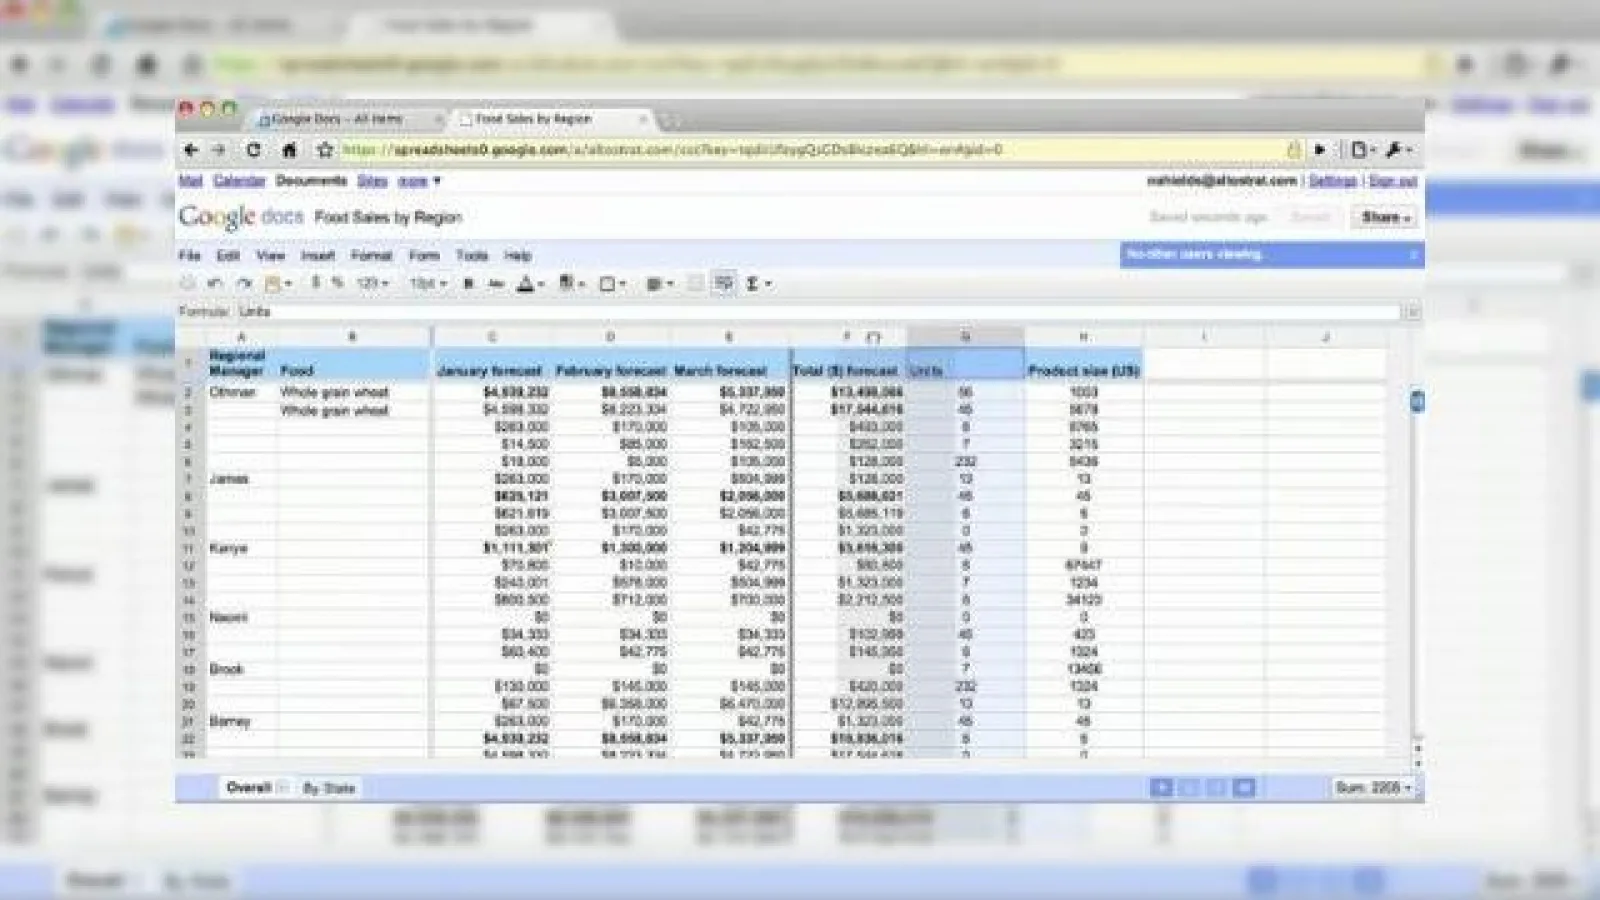
Task: Open the Format menu
Action: [x=371, y=256]
